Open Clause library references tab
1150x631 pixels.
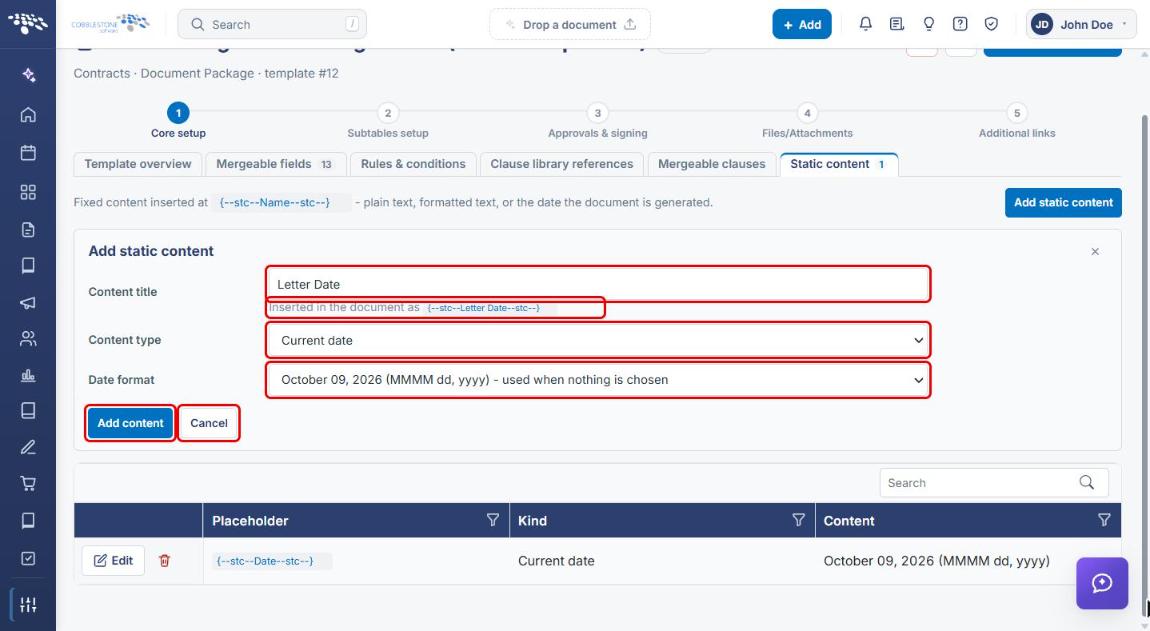click(x=562, y=164)
